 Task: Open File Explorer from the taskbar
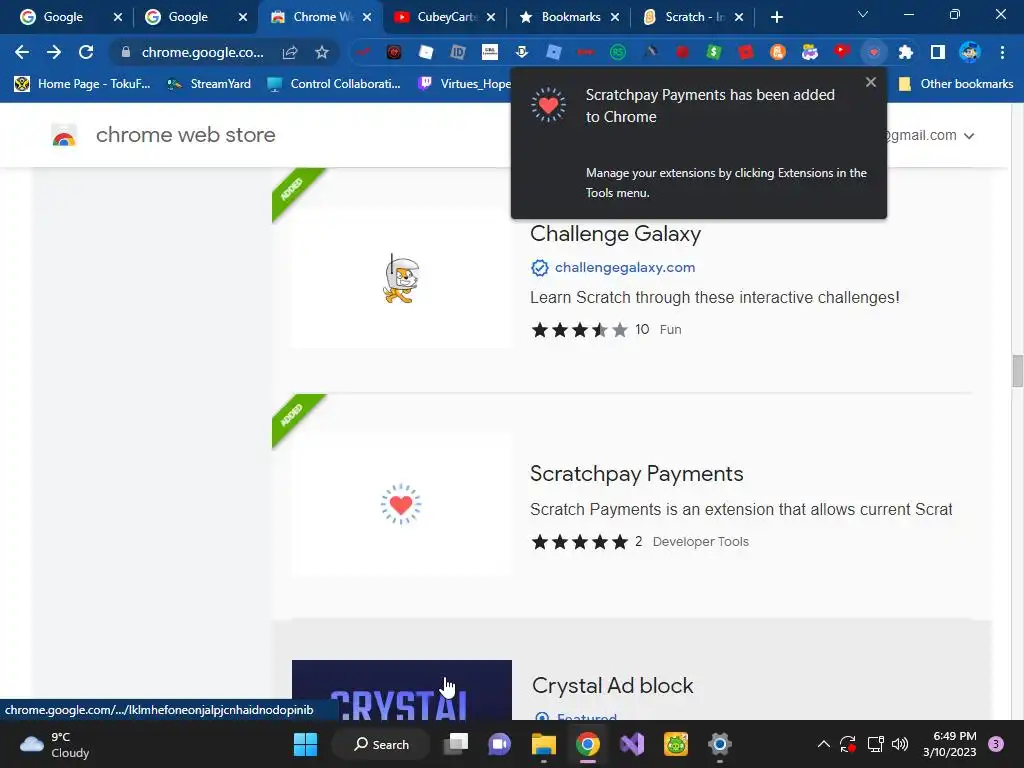coord(543,744)
